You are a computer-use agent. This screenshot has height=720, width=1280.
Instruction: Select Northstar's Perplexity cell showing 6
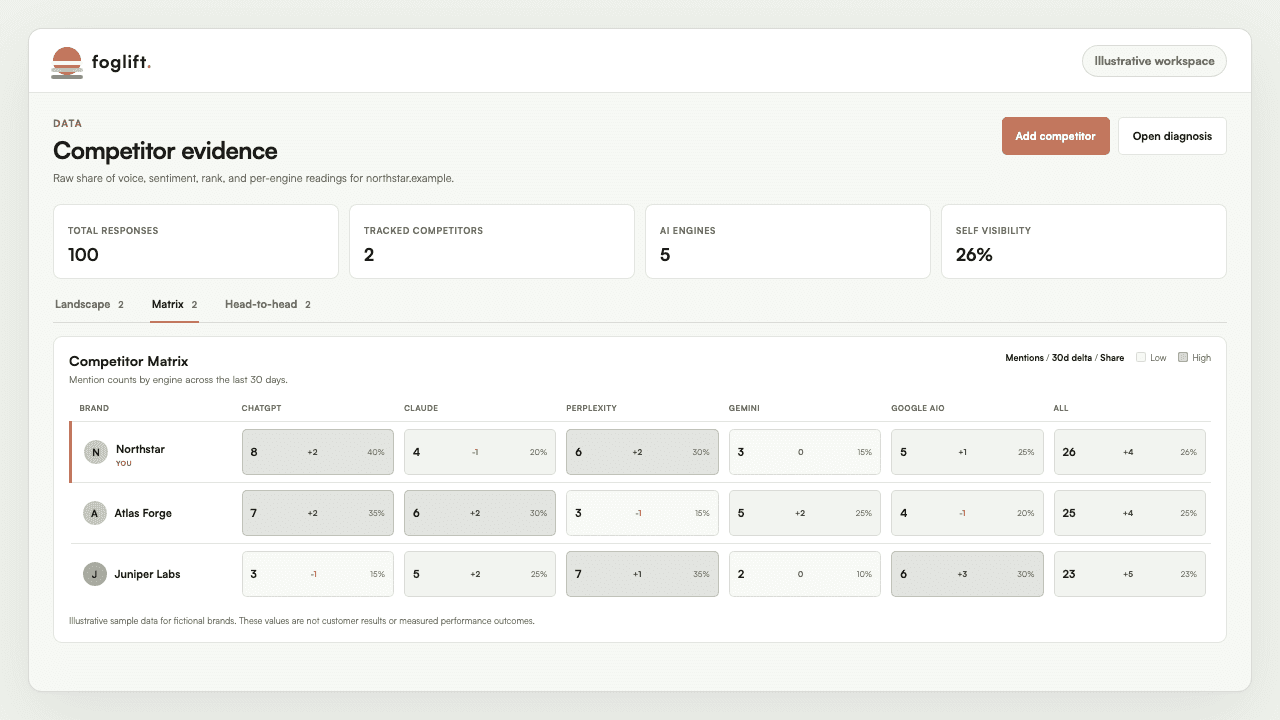tap(642, 452)
